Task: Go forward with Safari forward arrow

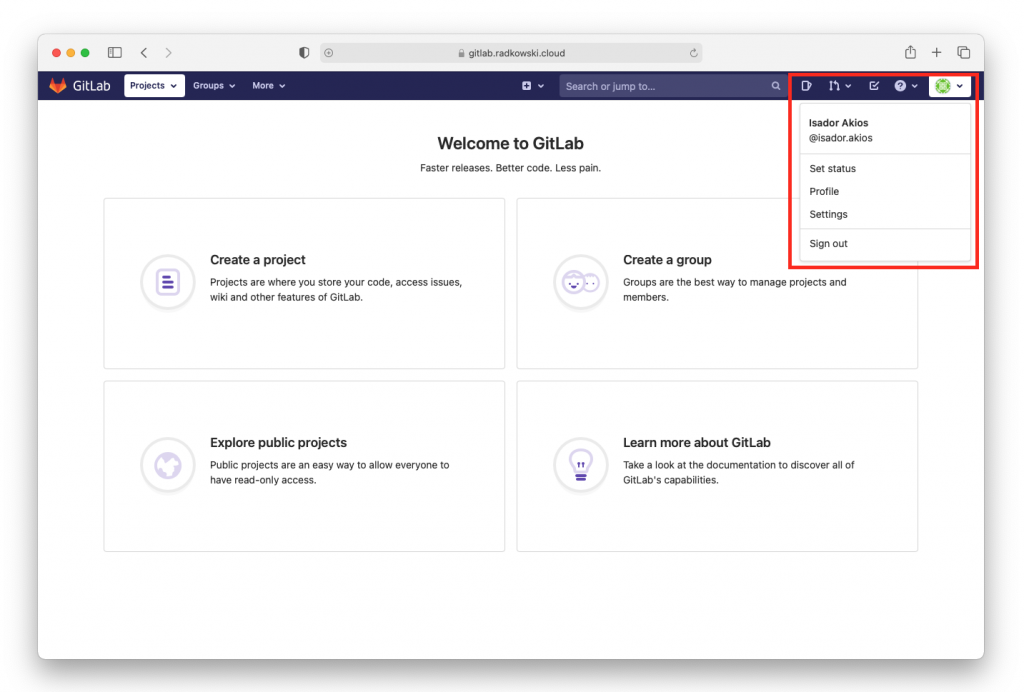Action: pyautogui.click(x=168, y=52)
